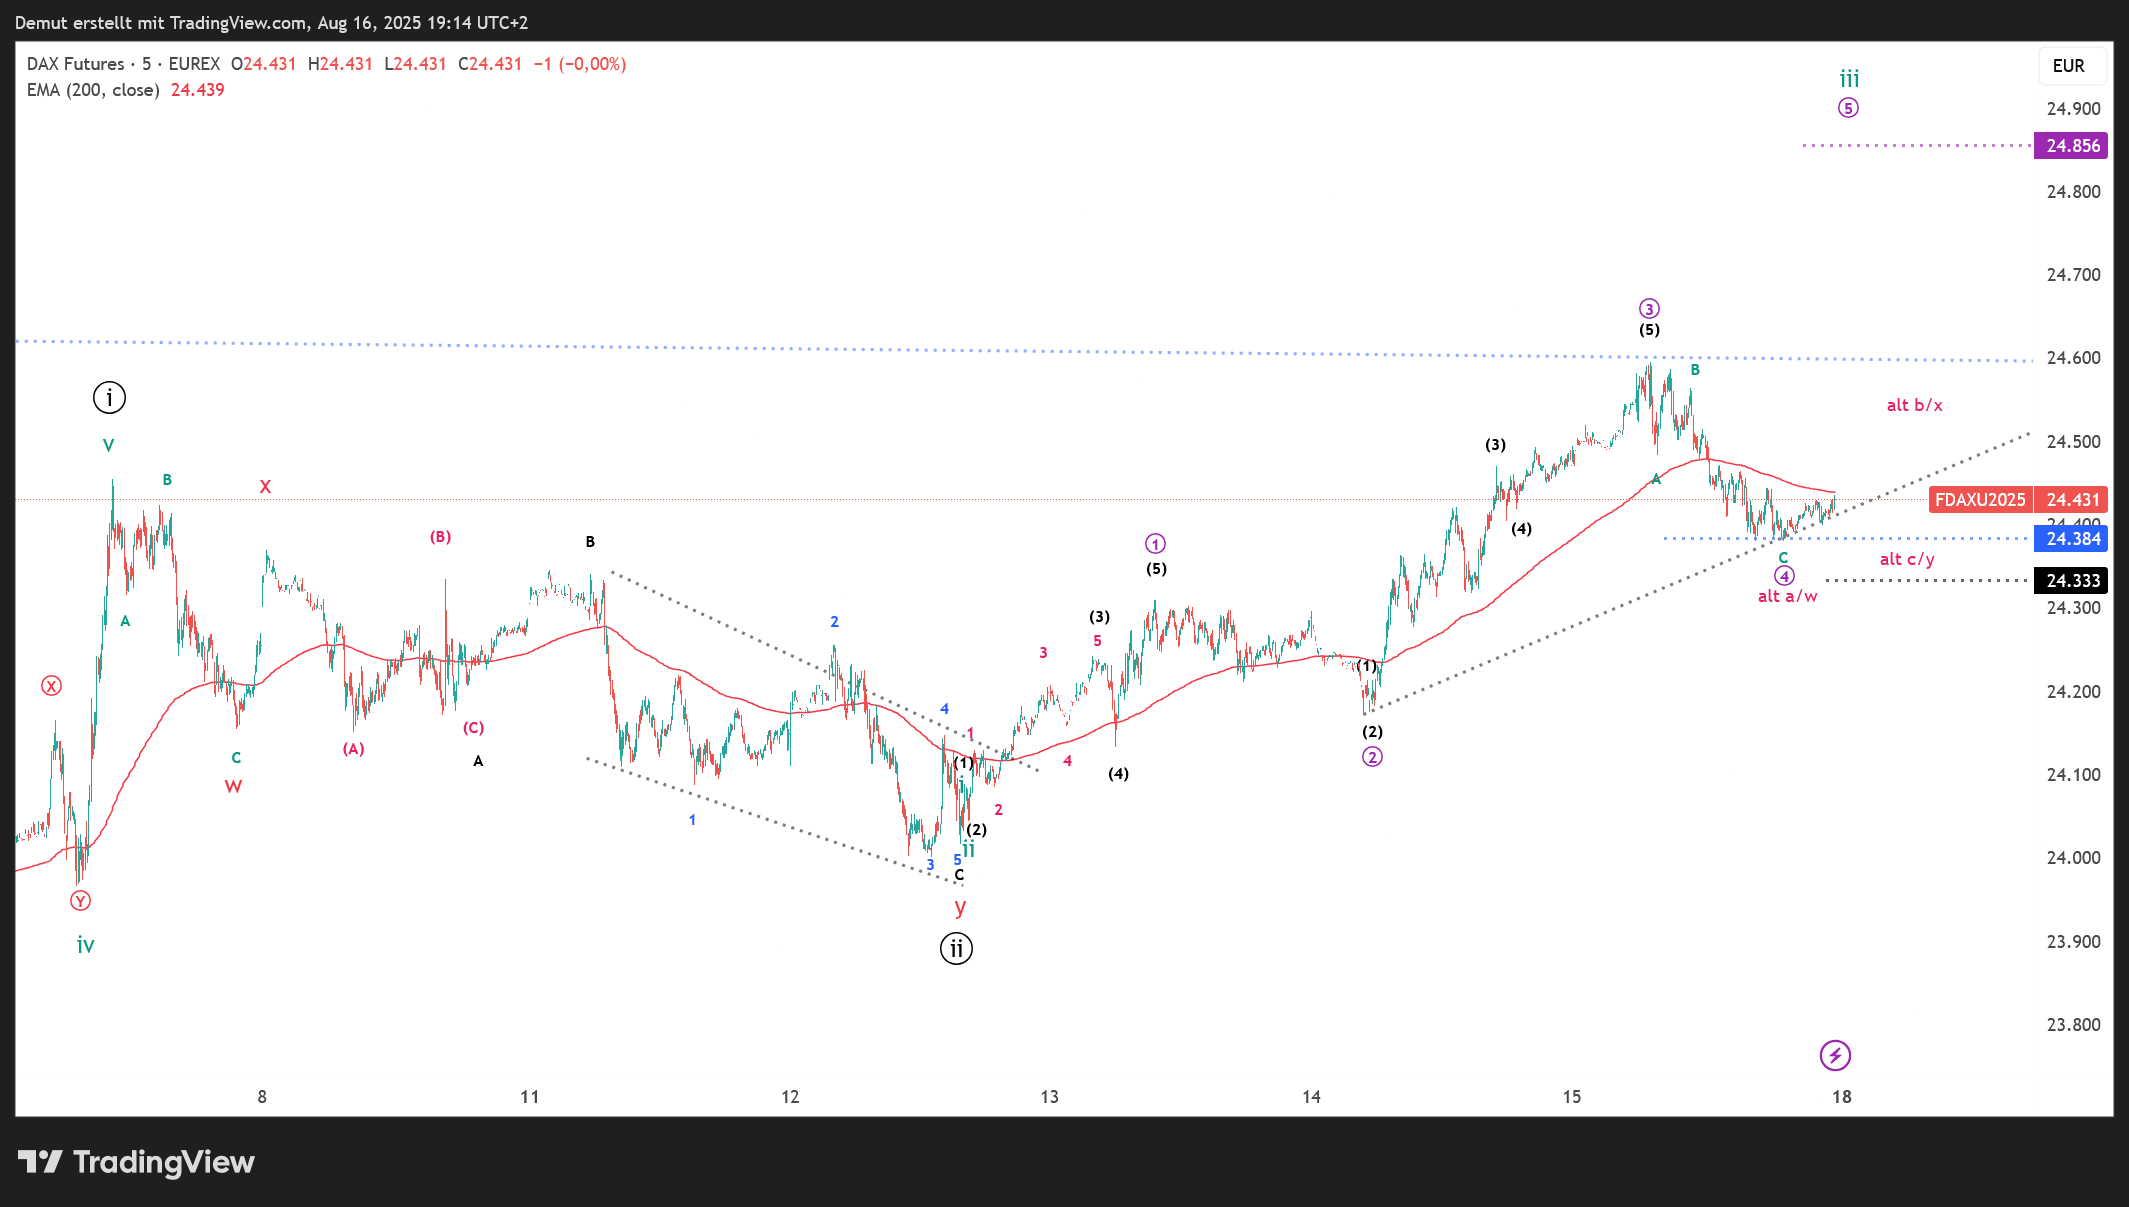Click the DAX Futures symbol title
This screenshot has width=2129, height=1207.
pyautogui.click(x=75, y=64)
